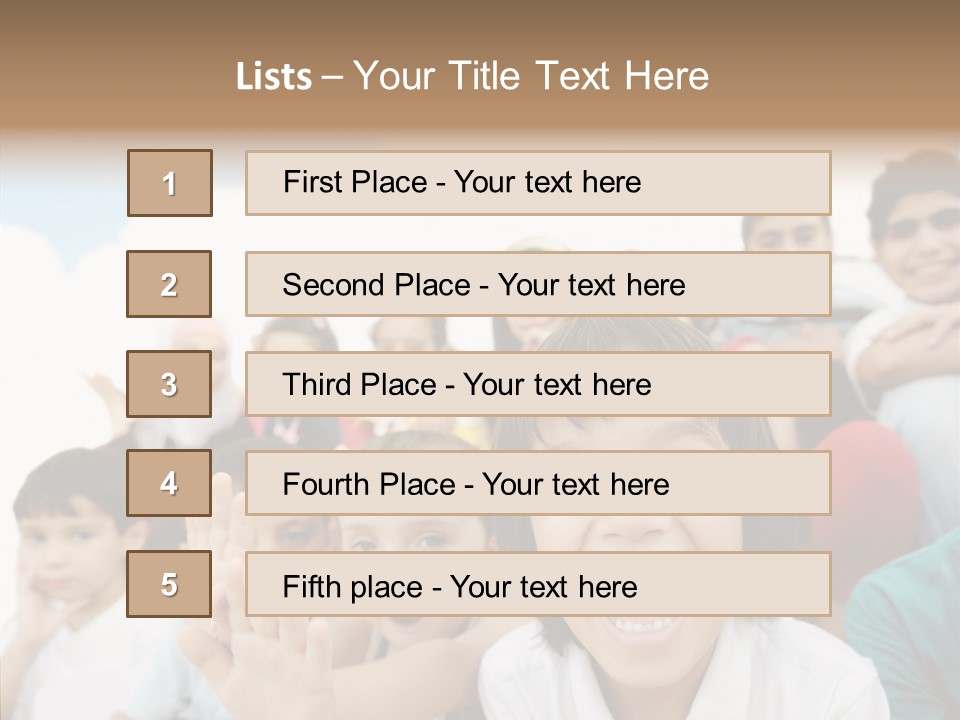
Task: Click Your text here in first row
Action: click(x=547, y=182)
